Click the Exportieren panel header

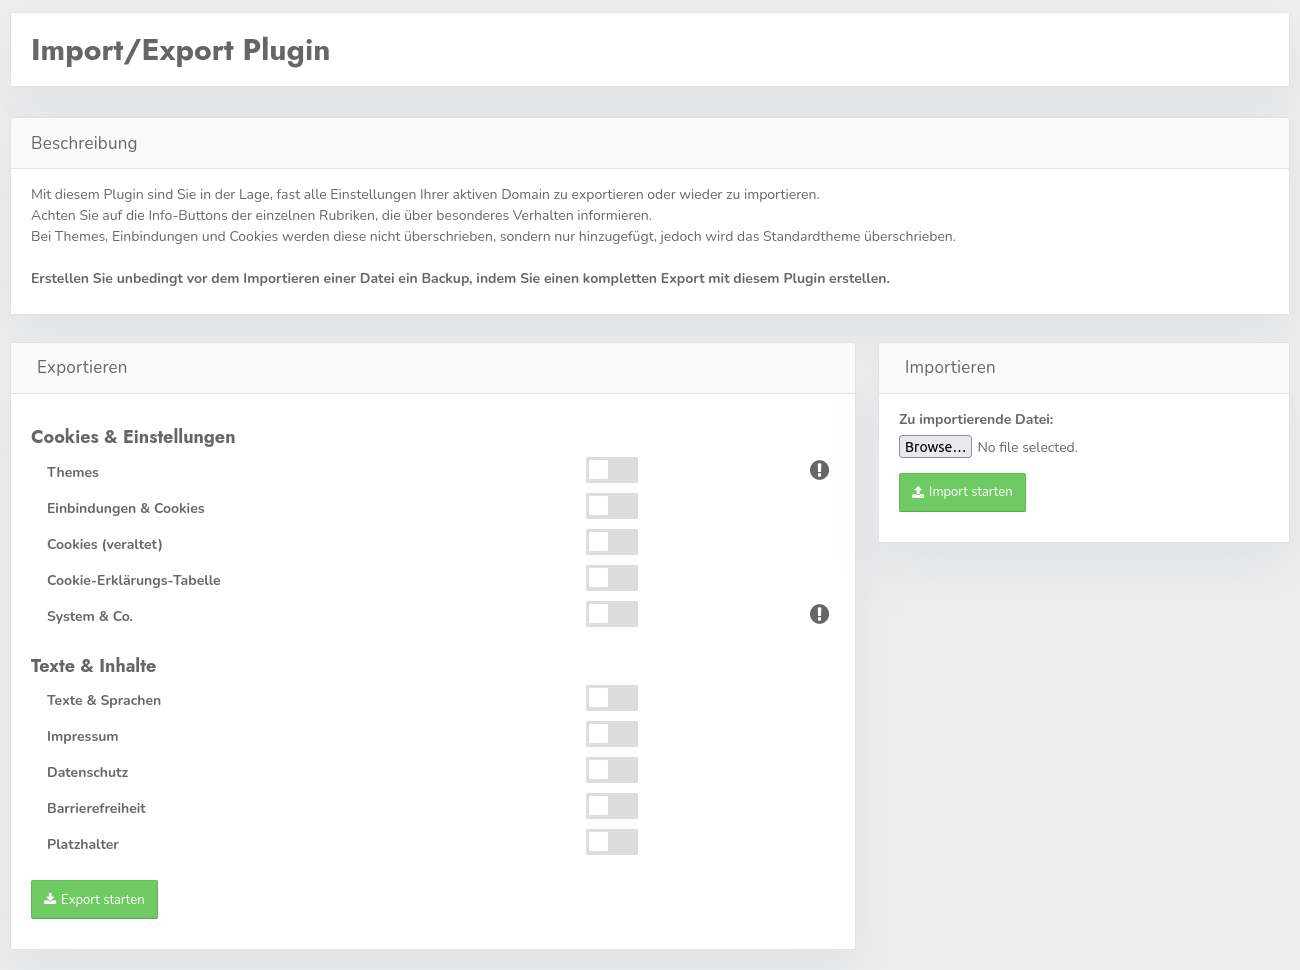pyautogui.click(x=82, y=367)
